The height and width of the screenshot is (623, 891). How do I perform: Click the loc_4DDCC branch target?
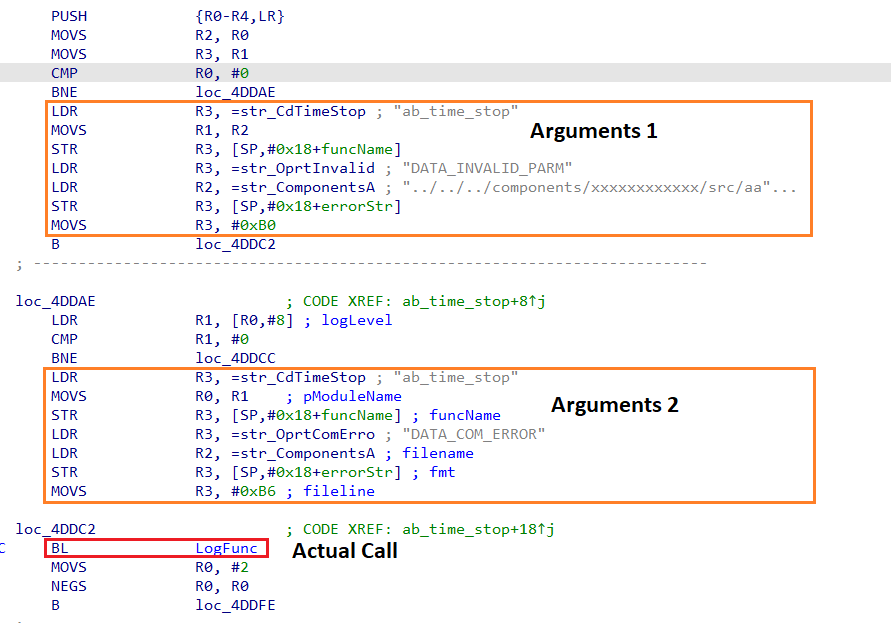tap(235, 358)
